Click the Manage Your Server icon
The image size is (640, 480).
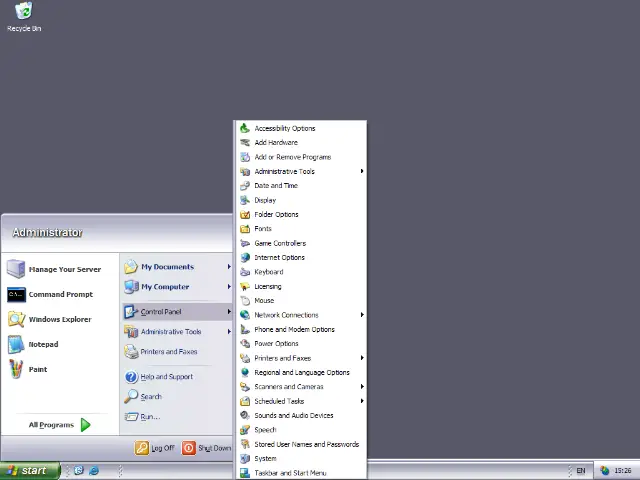pyautogui.click(x=16, y=269)
